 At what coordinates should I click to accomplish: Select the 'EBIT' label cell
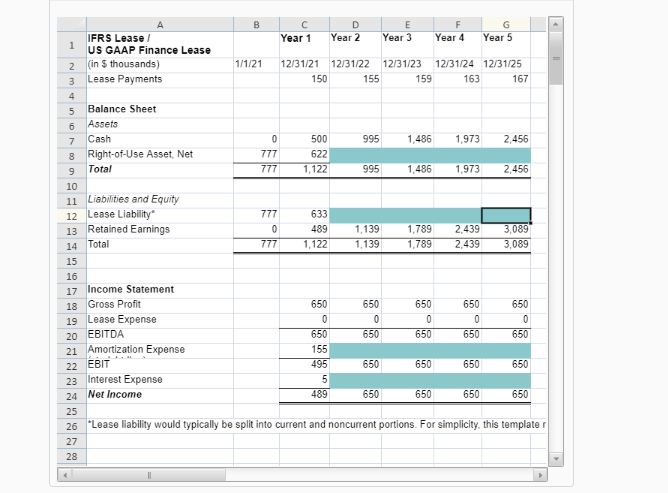point(160,365)
